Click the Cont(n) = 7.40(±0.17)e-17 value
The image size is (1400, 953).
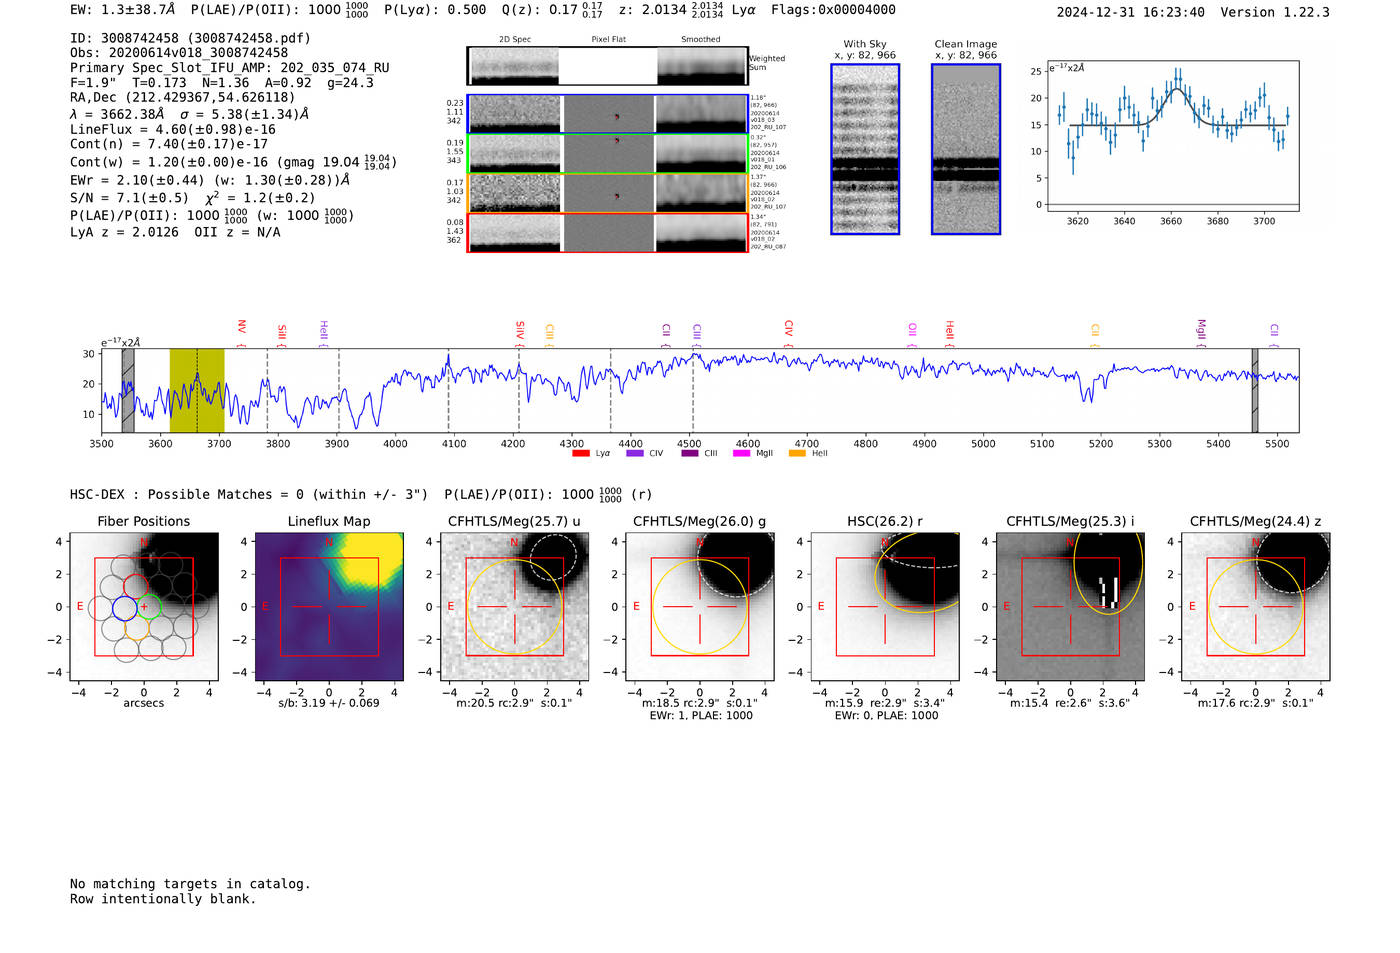[x=169, y=144]
